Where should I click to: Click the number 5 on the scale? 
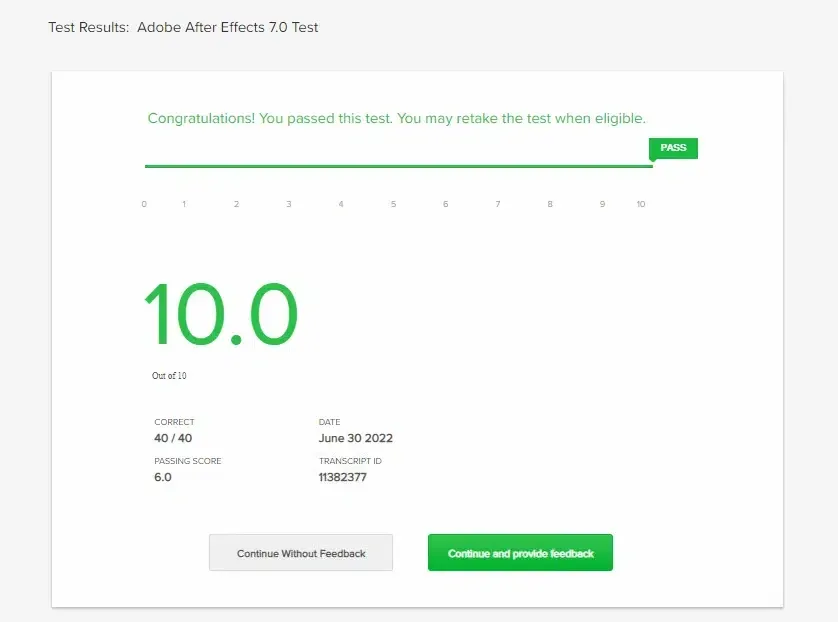[393, 204]
